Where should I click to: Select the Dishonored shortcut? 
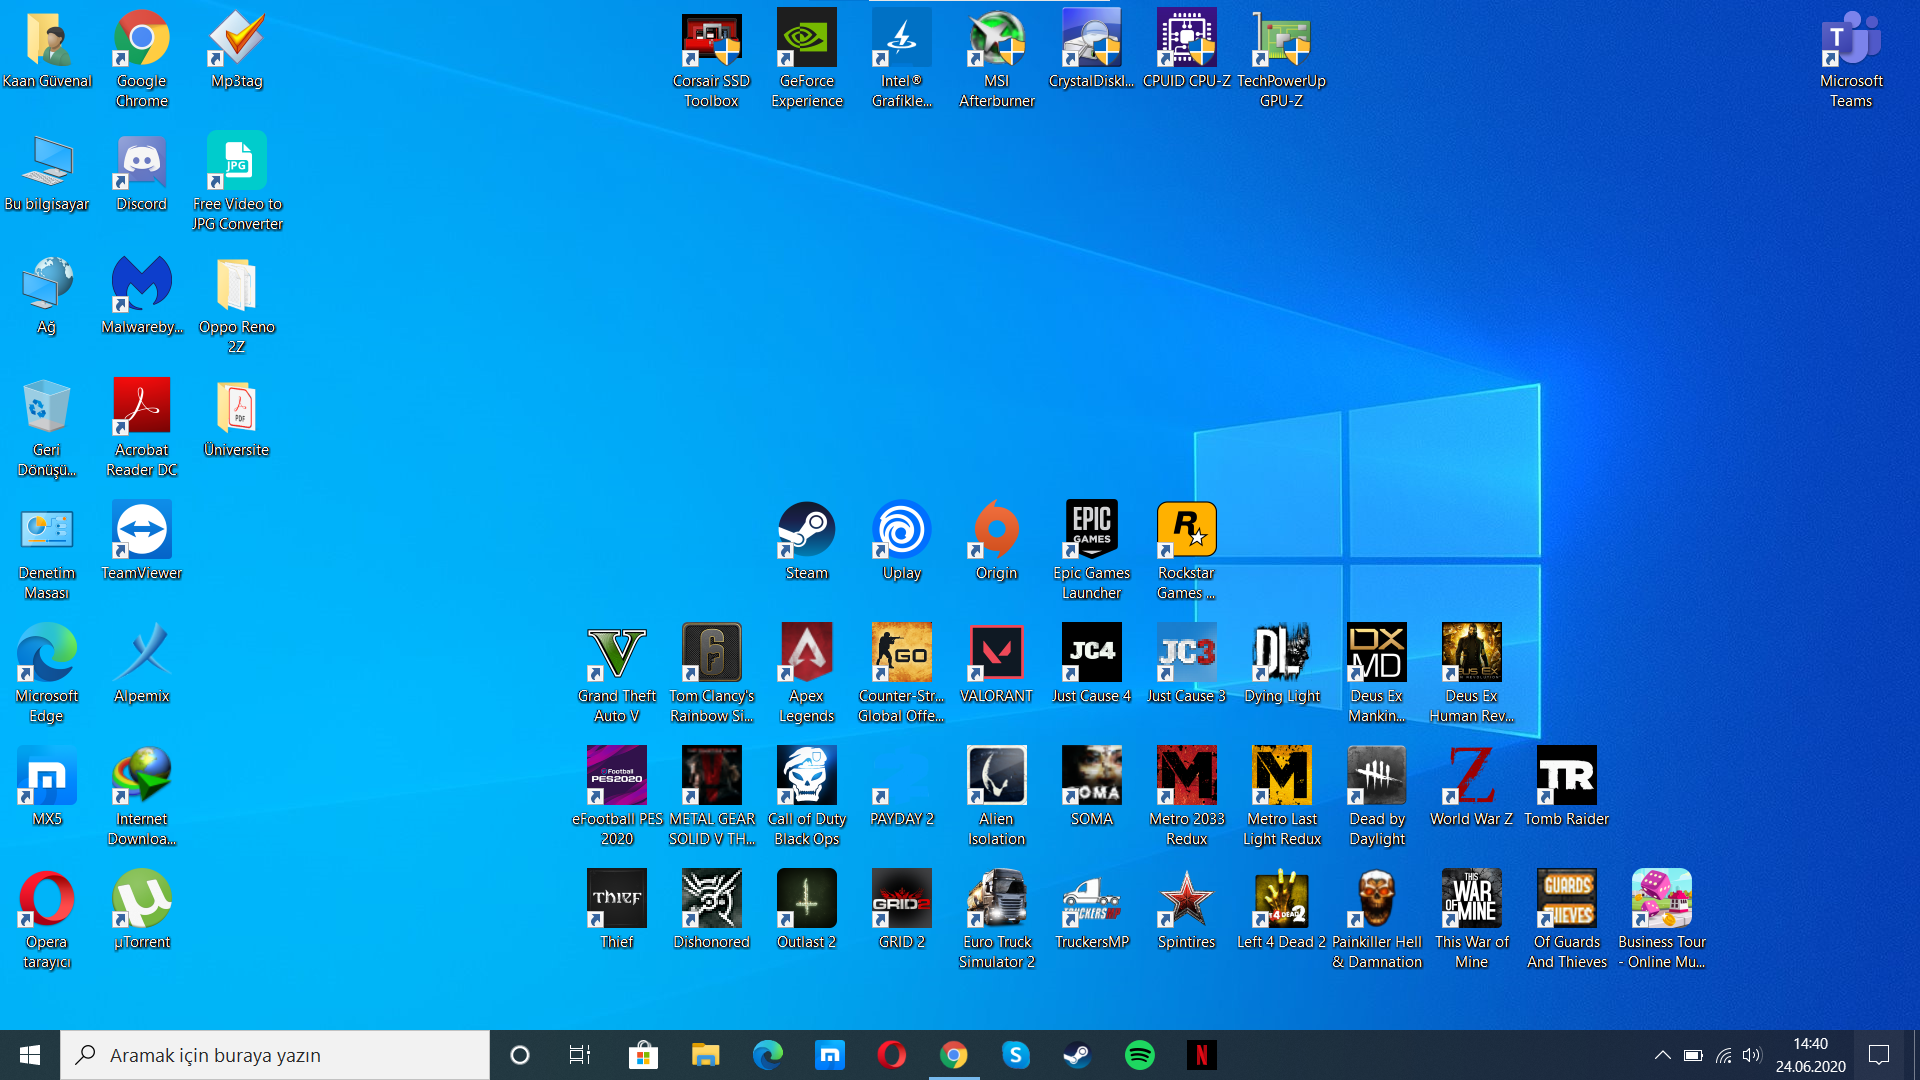712,910
